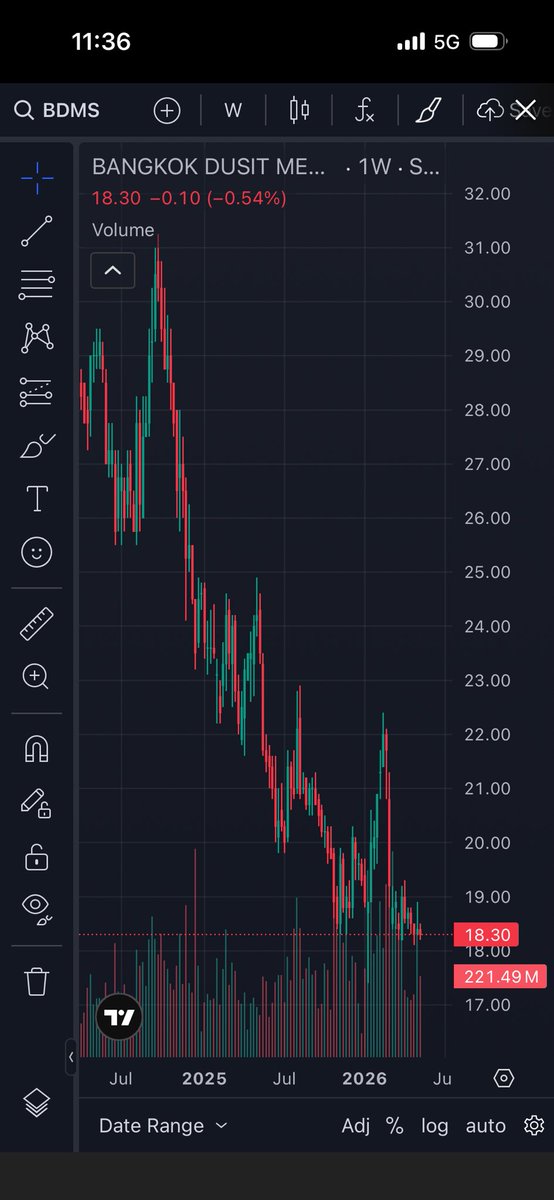Open the brush chart-design icon in top bar
This screenshot has width=554, height=1200.
tap(430, 110)
